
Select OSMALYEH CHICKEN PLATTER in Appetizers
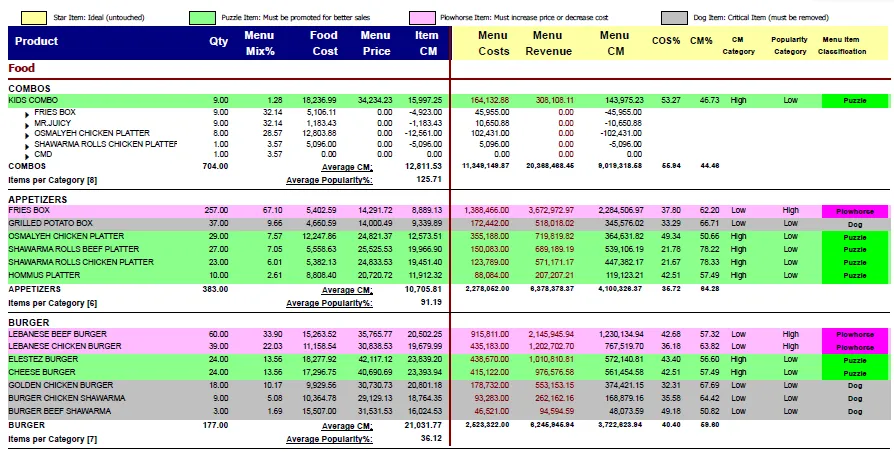point(66,236)
